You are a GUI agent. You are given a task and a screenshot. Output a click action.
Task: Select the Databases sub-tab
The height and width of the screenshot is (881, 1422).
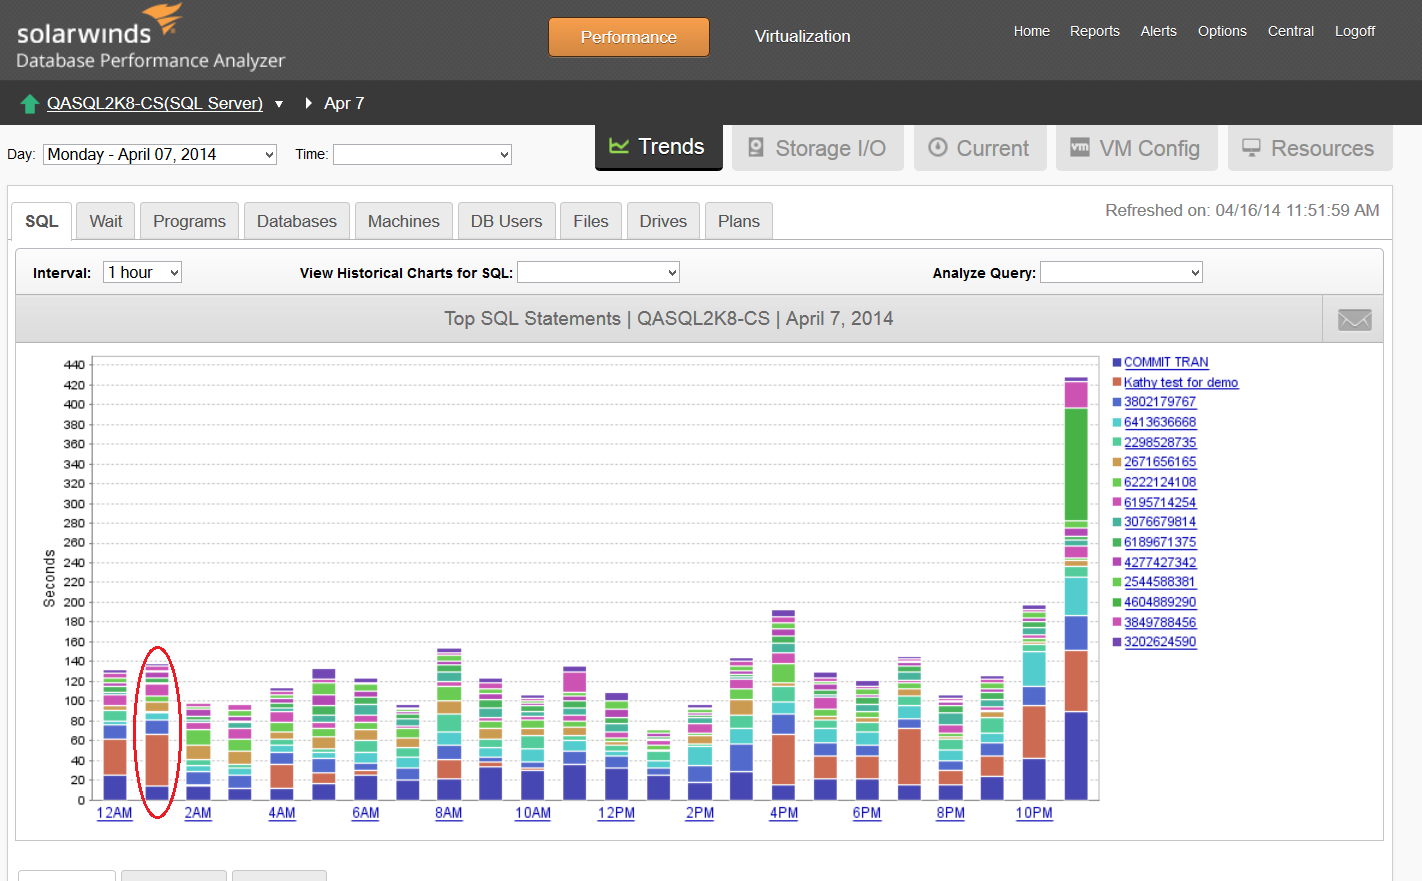click(297, 221)
